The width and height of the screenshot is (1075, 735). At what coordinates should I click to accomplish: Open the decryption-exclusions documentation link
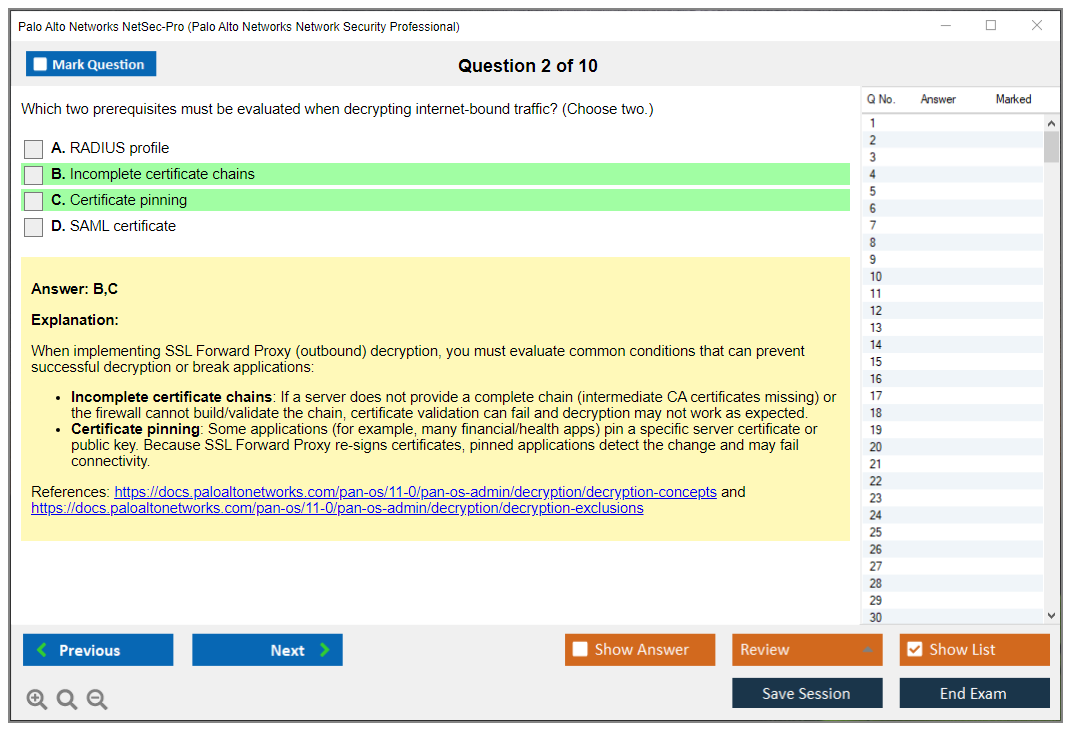[337, 508]
